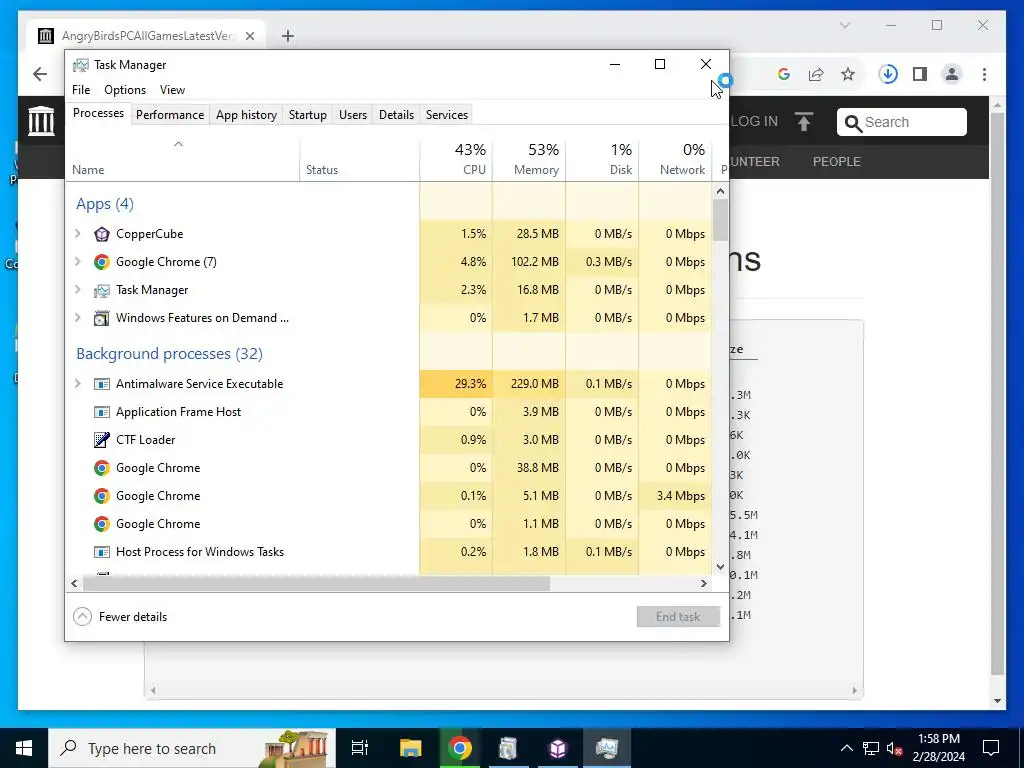1024x768 pixels.
Task: Click the Host Process for Windows Tasks icon
Action: [101, 552]
